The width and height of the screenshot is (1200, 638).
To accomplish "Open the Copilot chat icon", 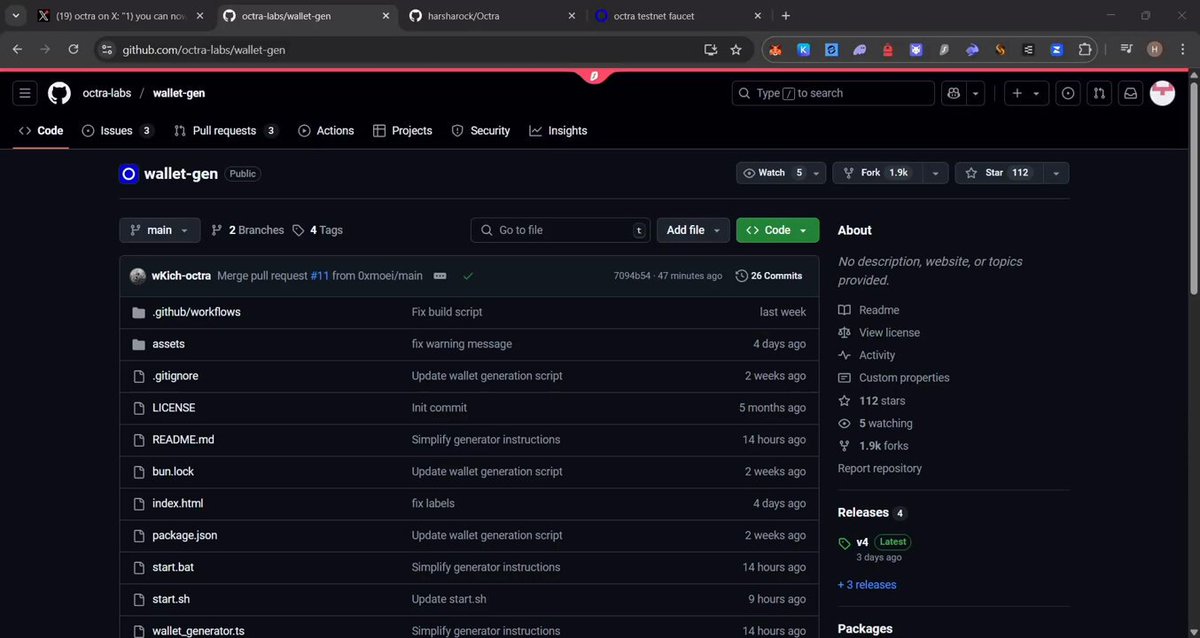I will 954,93.
